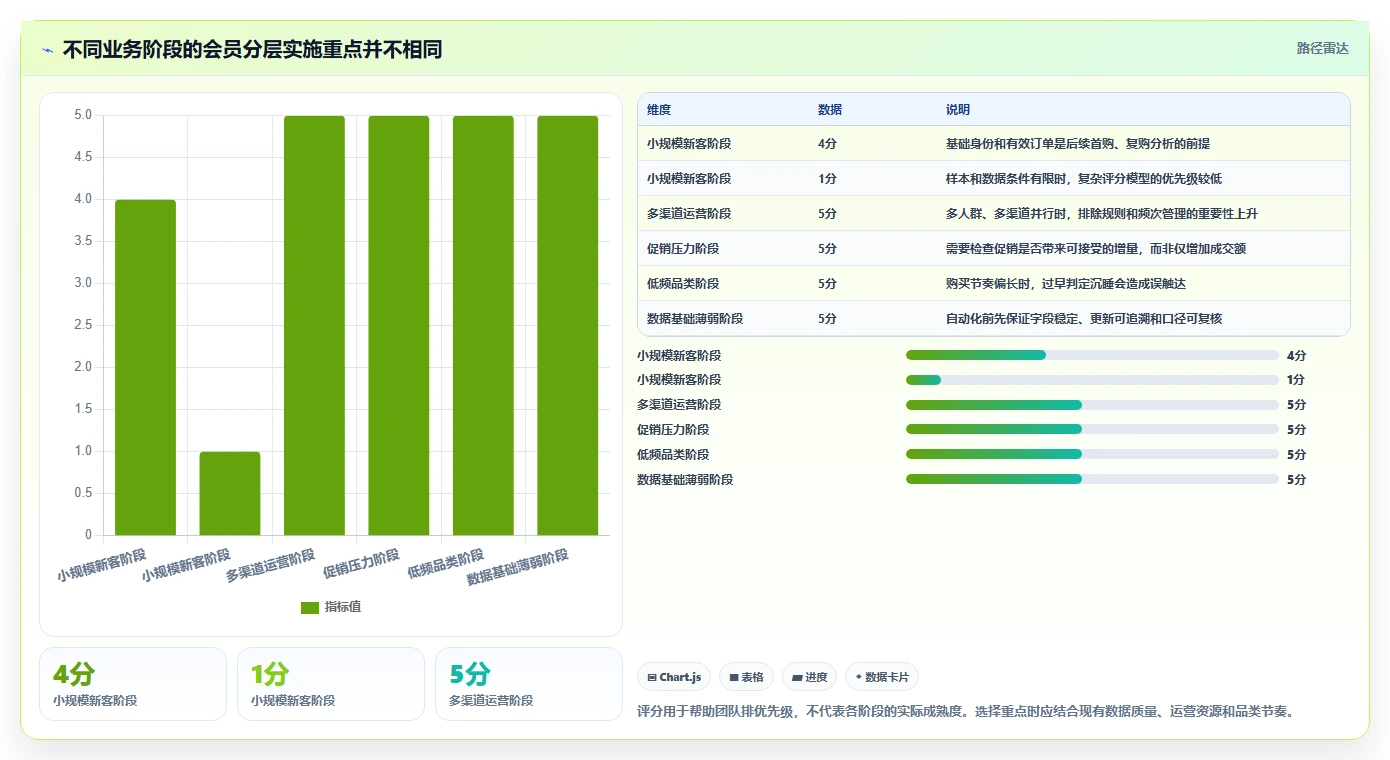Click the 促销压力阶段 chart bar
This screenshot has width=1390, height=760.
pyautogui.click(x=399, y=325)
